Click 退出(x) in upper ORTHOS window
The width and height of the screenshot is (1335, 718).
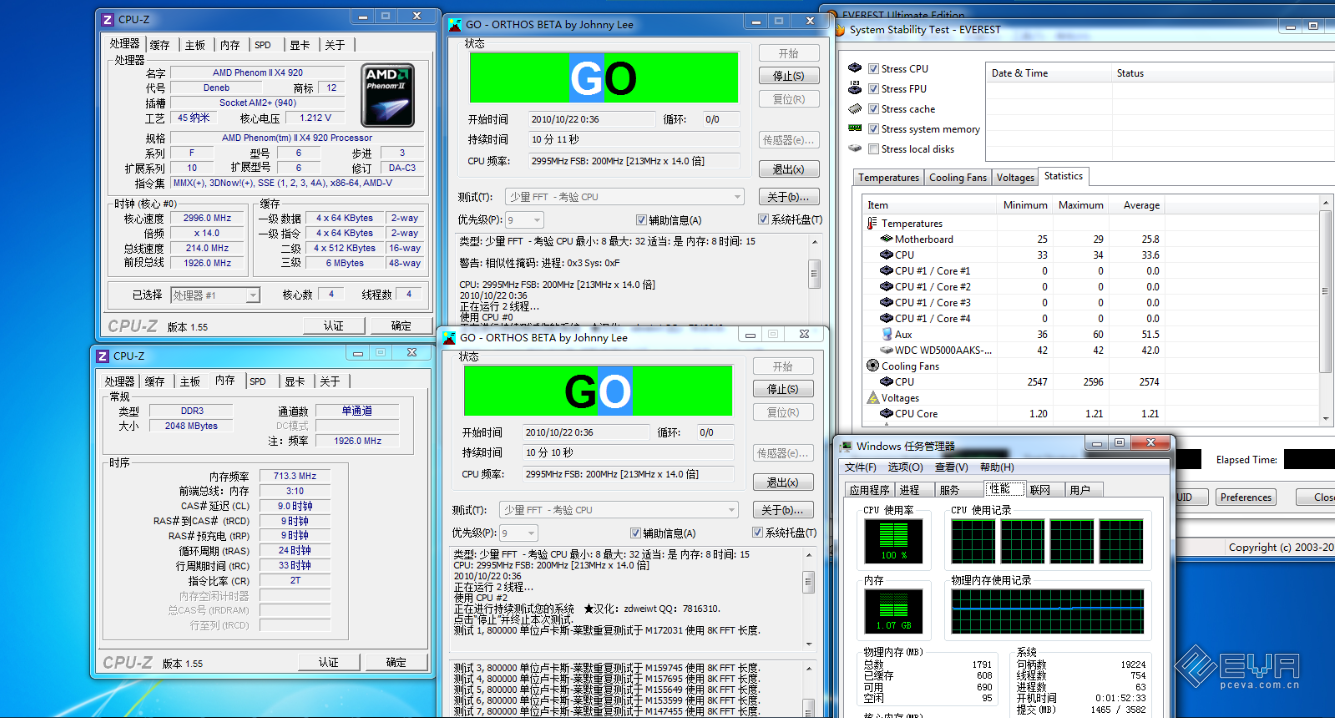tap(788, 169)
